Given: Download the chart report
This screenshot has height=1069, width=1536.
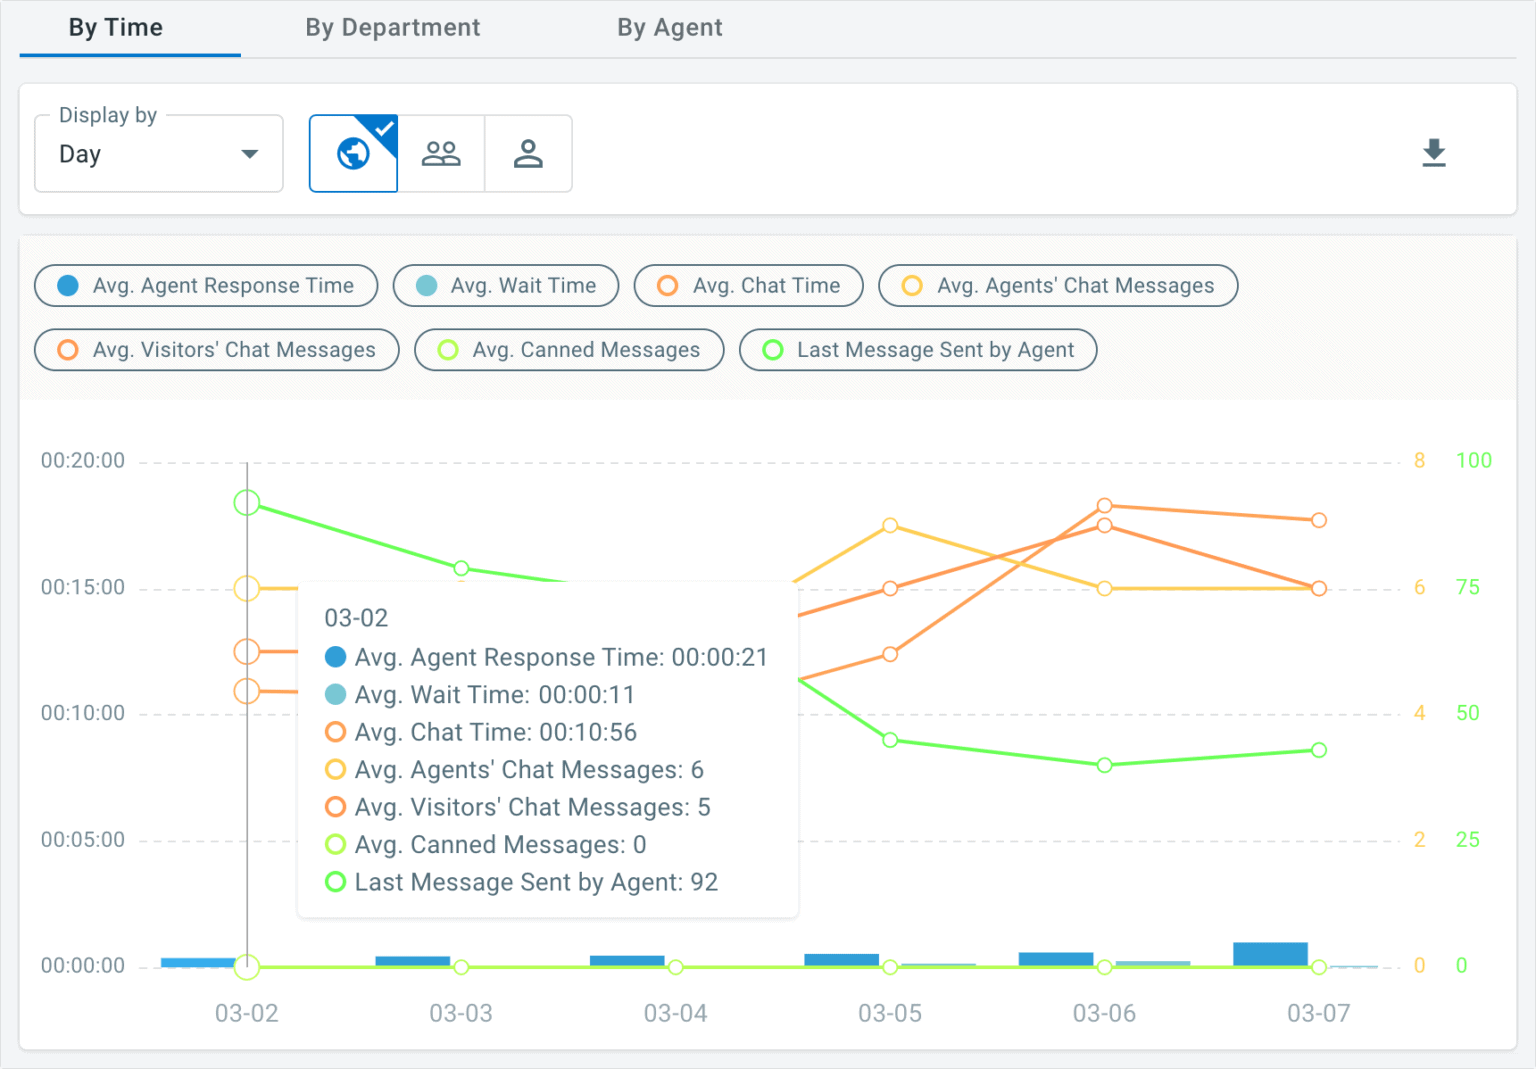Looking at the screenshot, I should click(x=1433, y=153).
